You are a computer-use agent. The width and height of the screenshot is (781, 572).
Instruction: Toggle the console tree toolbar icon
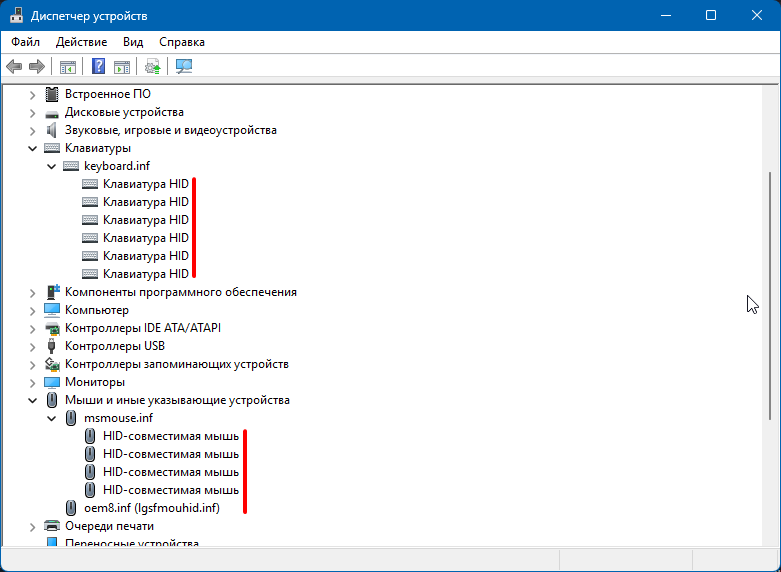tap(68, 66)
